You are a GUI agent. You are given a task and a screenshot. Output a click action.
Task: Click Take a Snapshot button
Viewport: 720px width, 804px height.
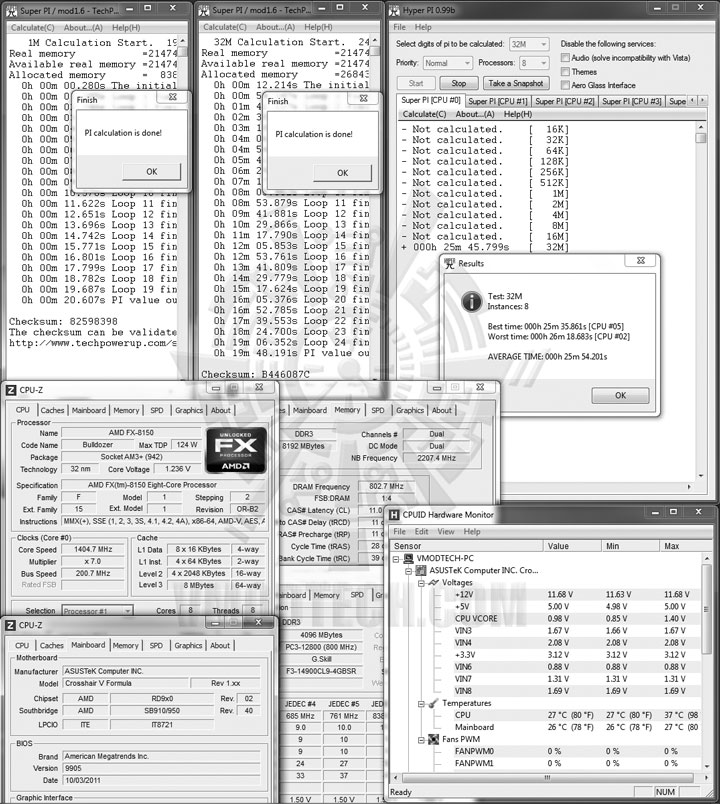[x=515, y=83]
